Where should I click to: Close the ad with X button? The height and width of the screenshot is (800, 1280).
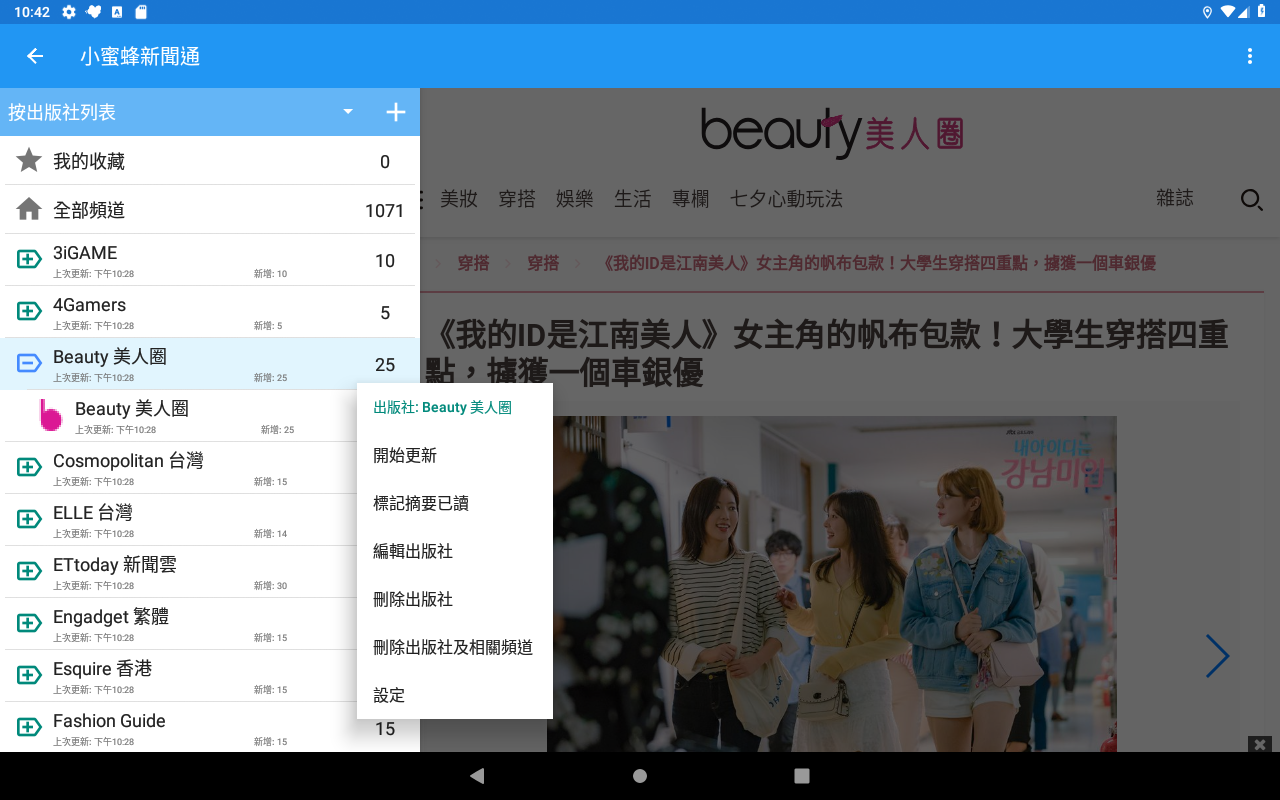1260,744
